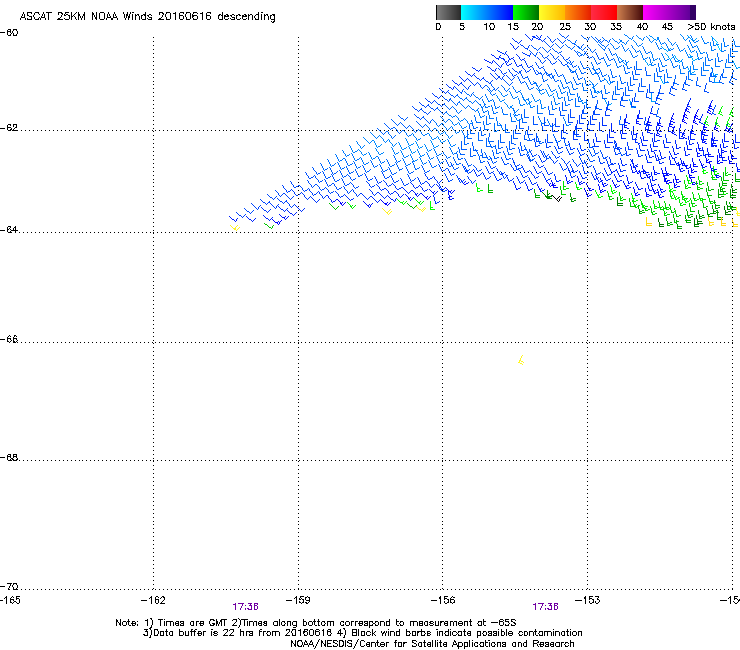
Task: Click the latitude label '-62'
Action: point(9,128)
